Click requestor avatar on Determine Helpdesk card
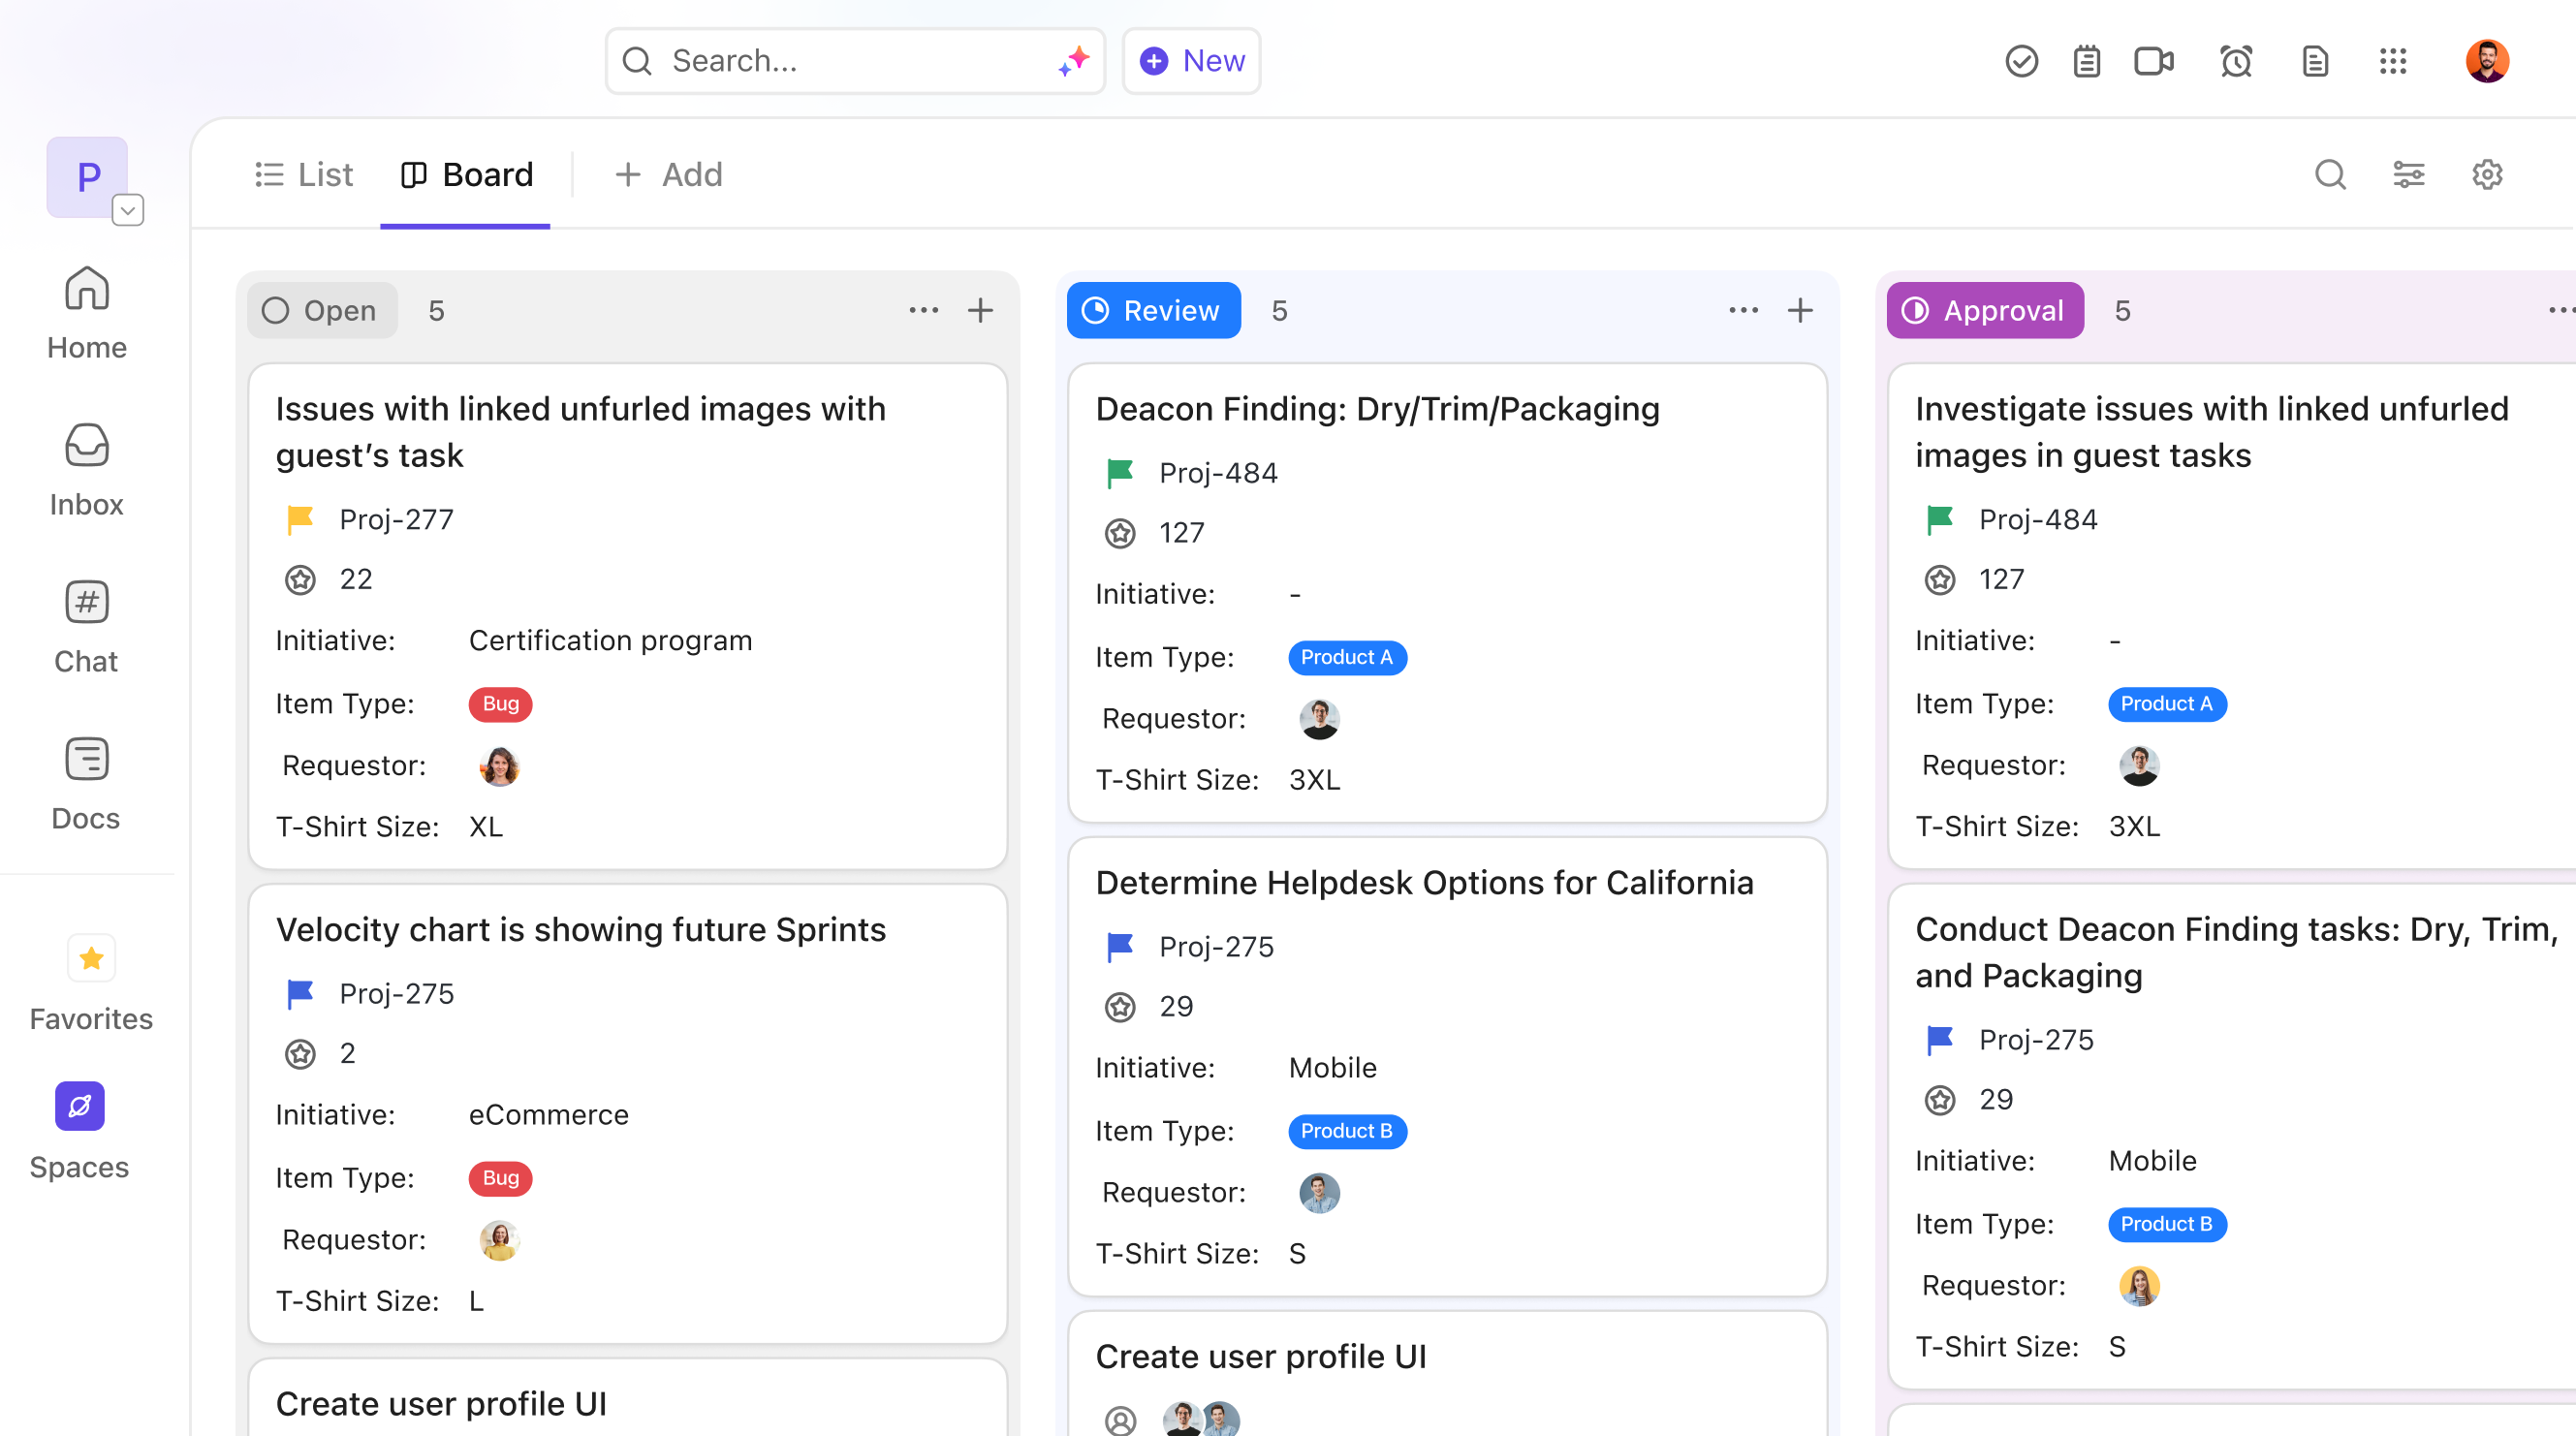Screen dimensions: 2576x1436 pyautogui.click(x=1319, y=1193)
